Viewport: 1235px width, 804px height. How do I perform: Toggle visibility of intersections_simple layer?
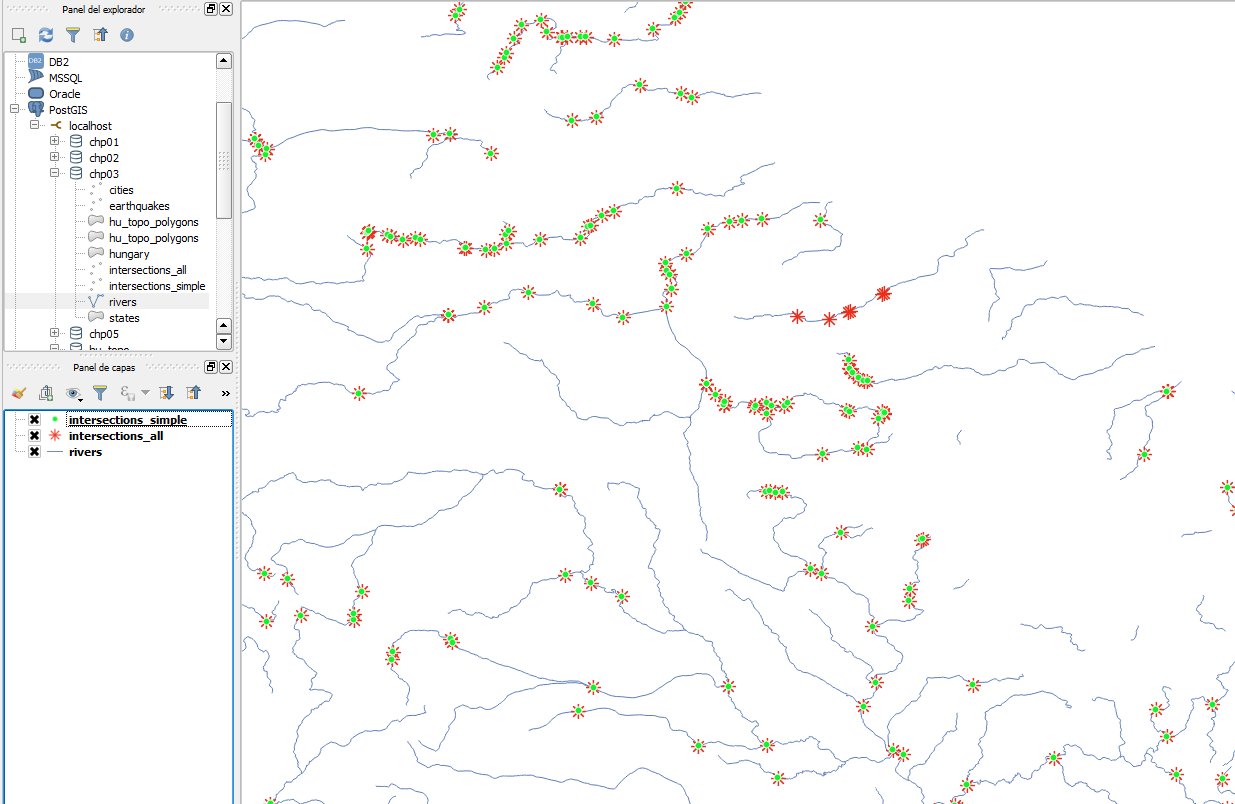[34, 420]
